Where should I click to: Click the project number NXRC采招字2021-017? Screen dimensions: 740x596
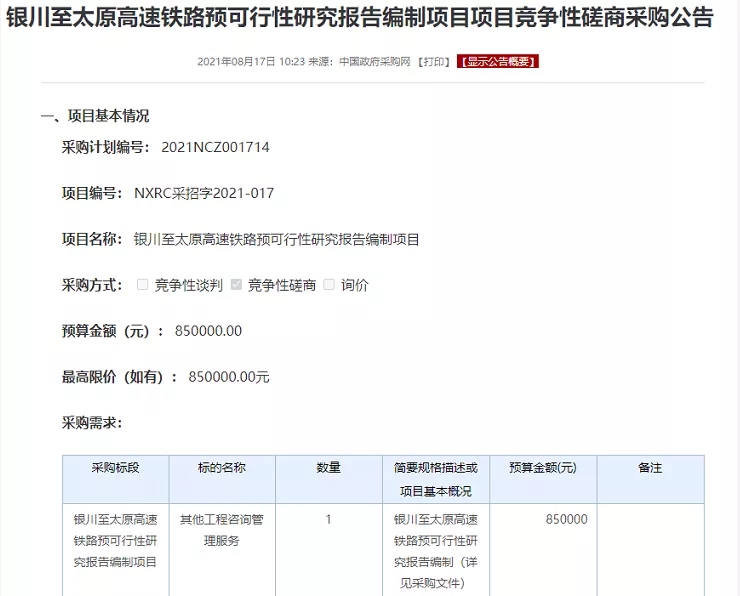pyautogui.click(x=204, y=193)
